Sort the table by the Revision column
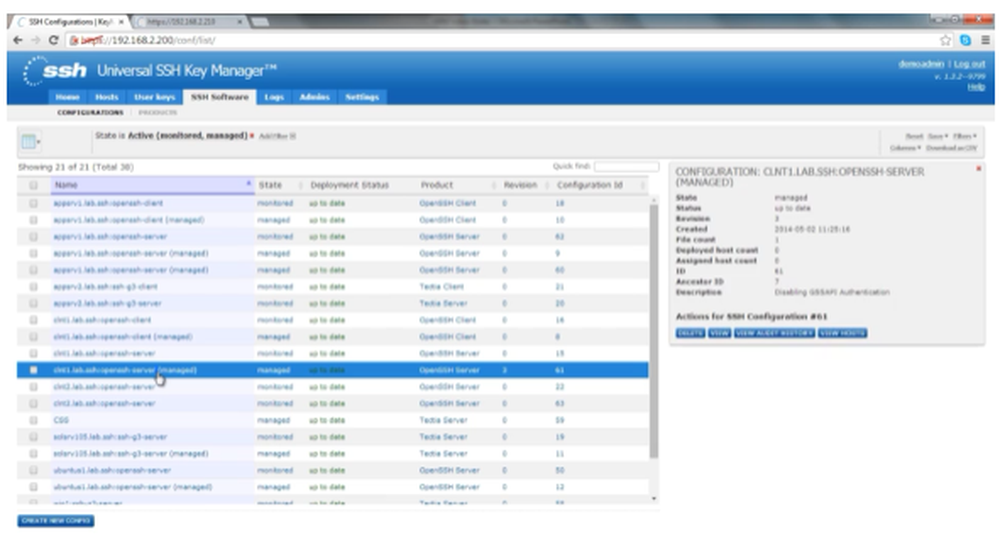The width and height of the screenshot is (1000, 538). tap(520, 185)
